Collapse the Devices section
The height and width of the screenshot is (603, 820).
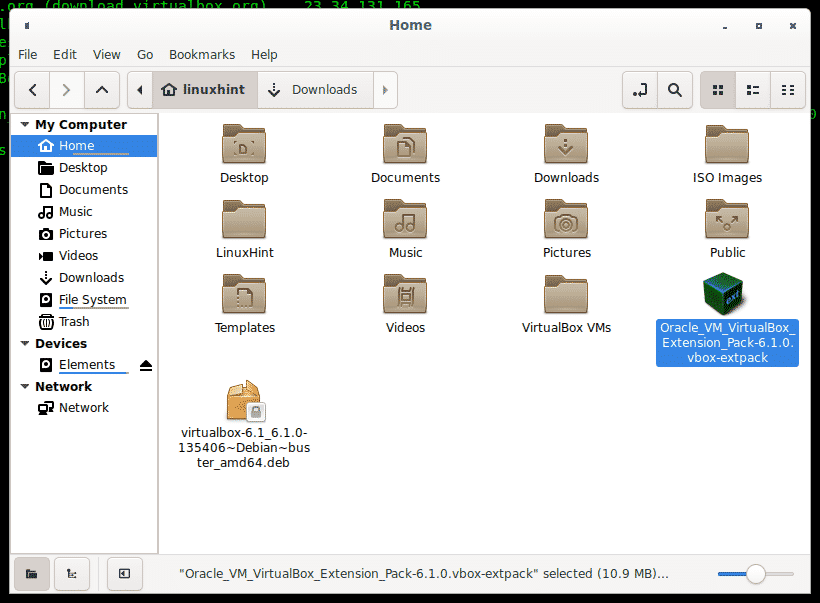click(x=25, y=344)
